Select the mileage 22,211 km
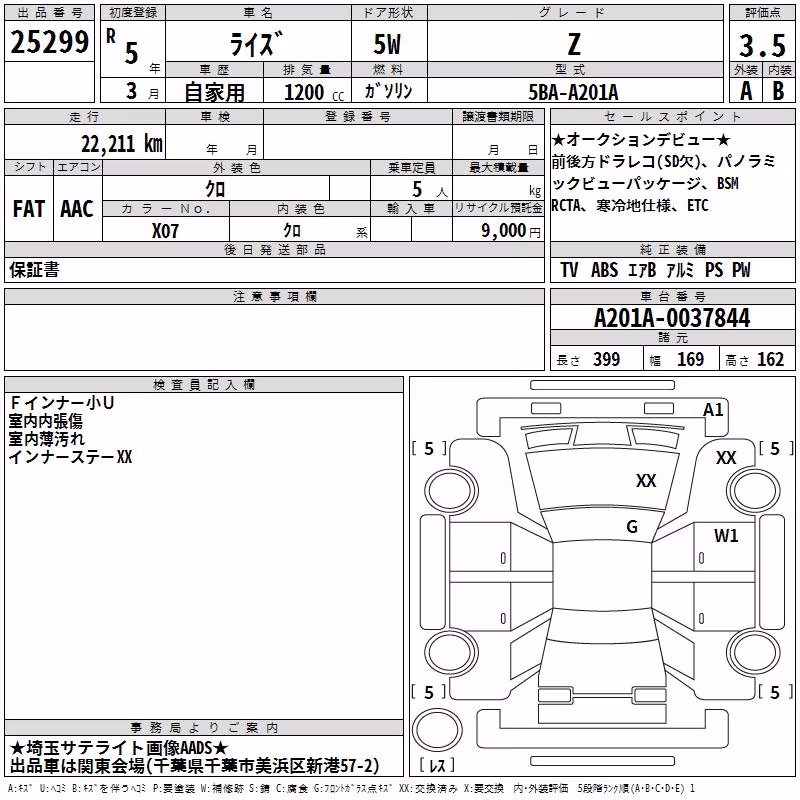800x800 pixels. click(121, 144)
